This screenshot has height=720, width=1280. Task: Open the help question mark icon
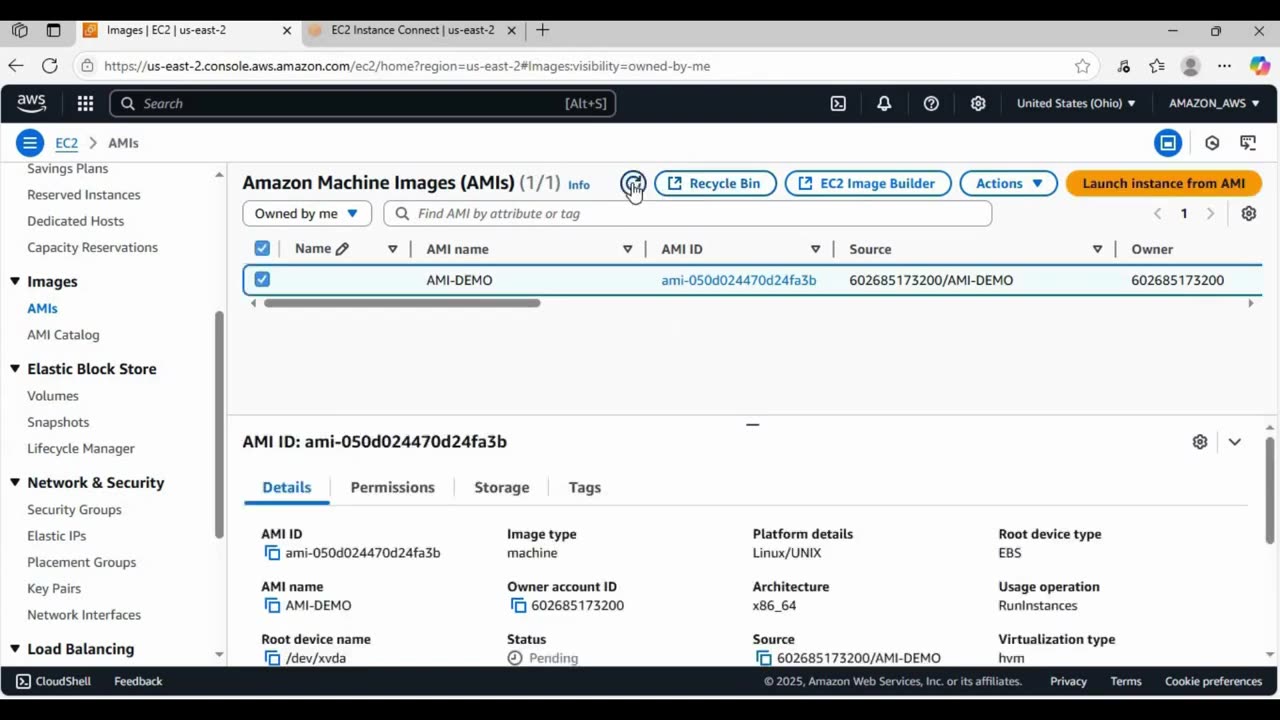[x=931, y=103]
